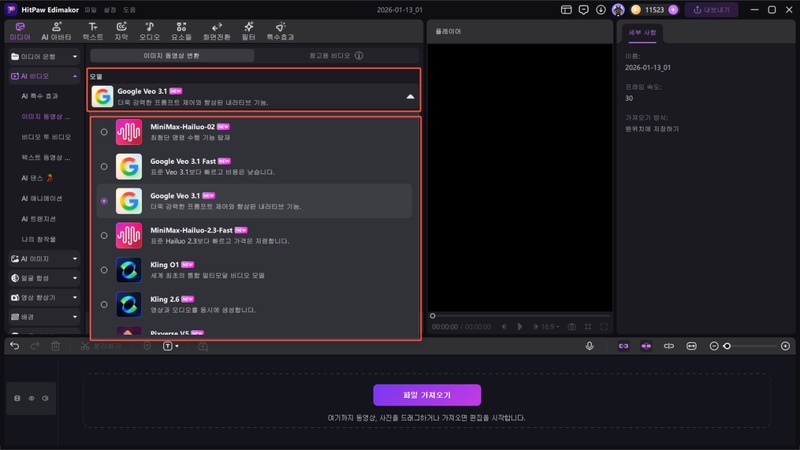The width and height of the screenshot is (800, 450).
Task: Expand the 미디어 은행 dropdown
Action: [74, 57]
